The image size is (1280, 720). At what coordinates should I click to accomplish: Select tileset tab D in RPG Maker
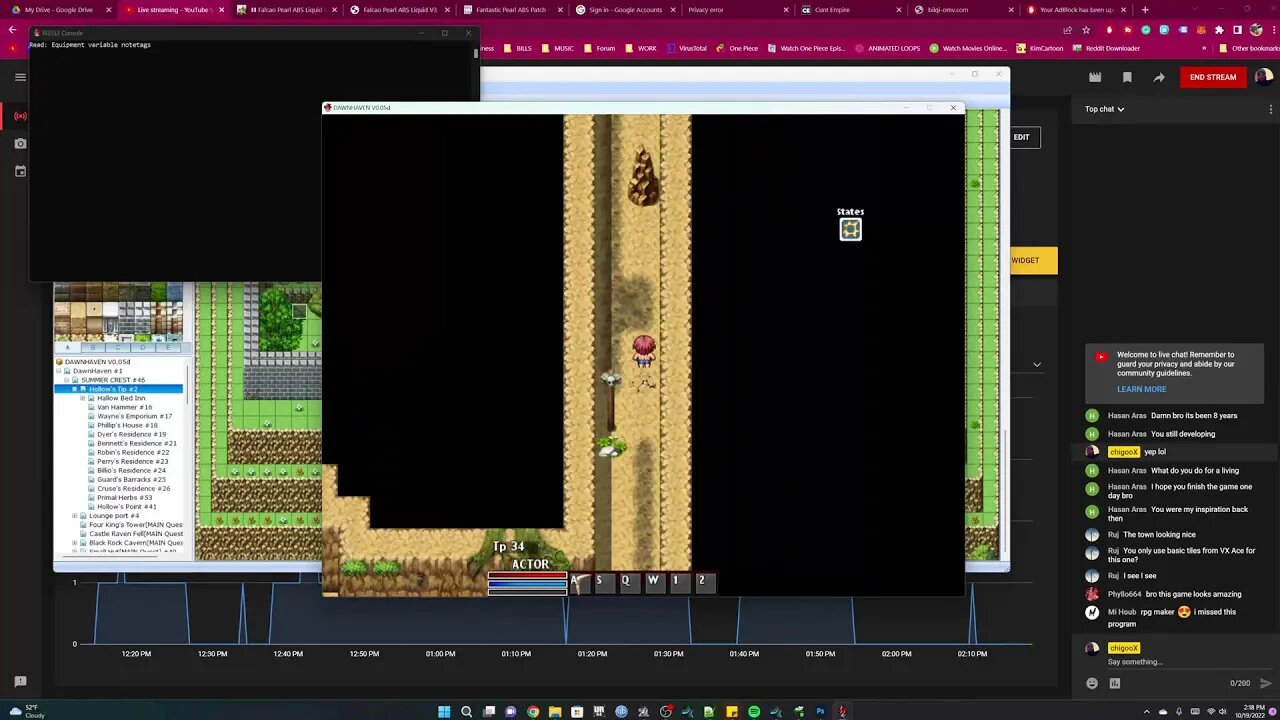pyautogui.click(x=144, y=348)
